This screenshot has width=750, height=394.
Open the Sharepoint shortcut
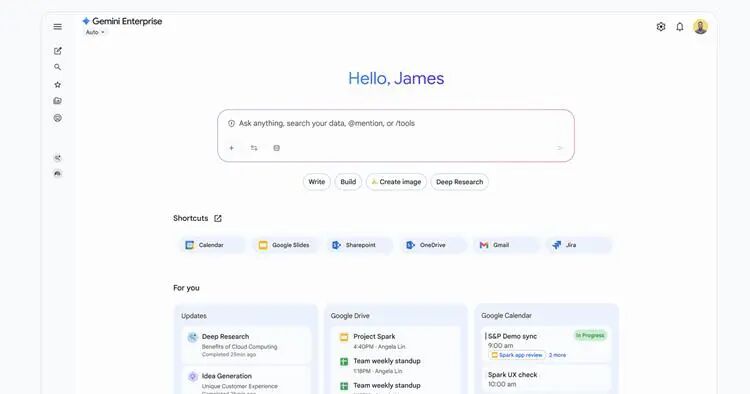(x=359, y=245)
